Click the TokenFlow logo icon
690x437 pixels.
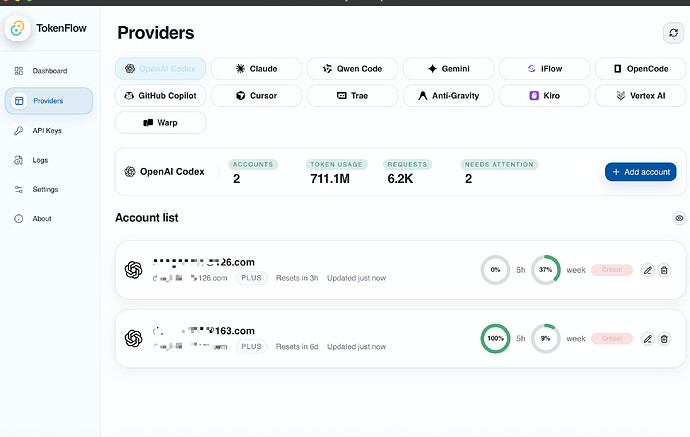coord(18,29)
